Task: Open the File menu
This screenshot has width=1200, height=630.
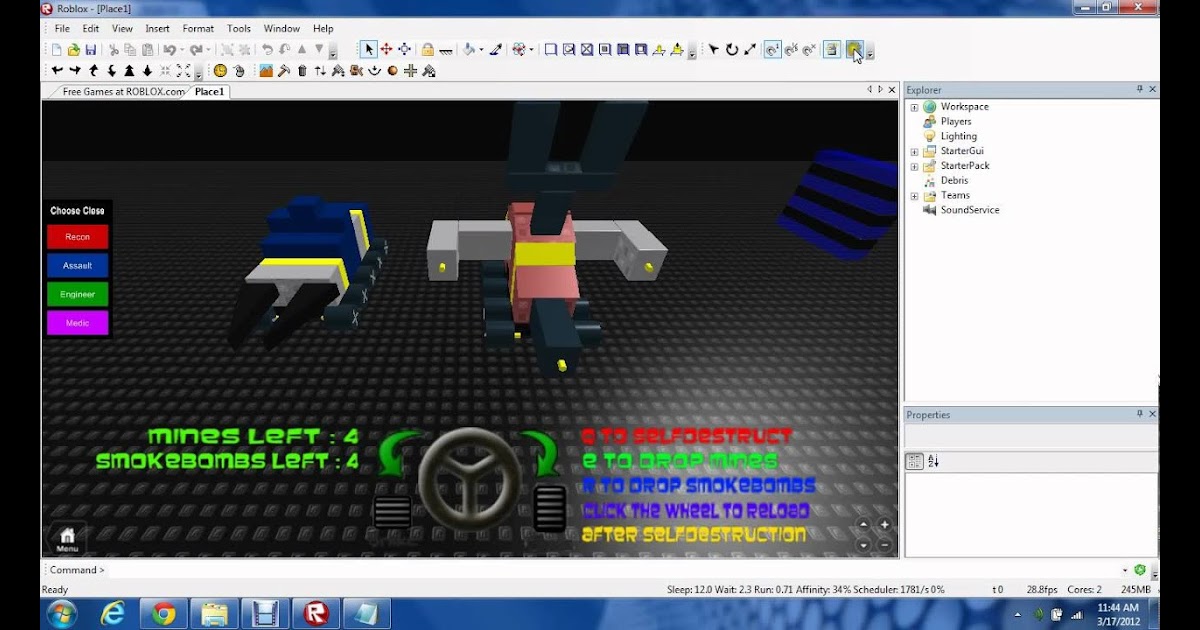Action: click(62, 29)
